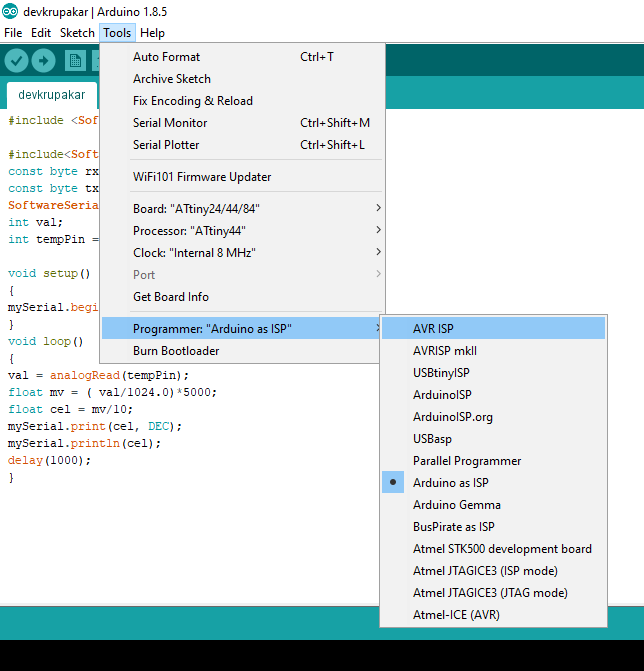Select Atmel JTAGICE3 (ISP mode)
The height and width of the screenshot is (671, 644).
click(x=493, y=571)
